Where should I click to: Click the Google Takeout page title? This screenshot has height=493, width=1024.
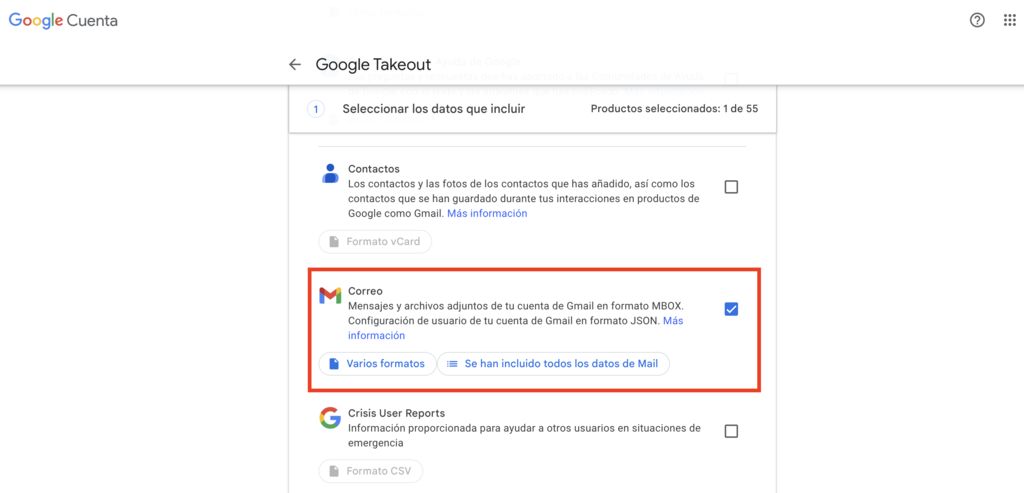pos(373,65)
